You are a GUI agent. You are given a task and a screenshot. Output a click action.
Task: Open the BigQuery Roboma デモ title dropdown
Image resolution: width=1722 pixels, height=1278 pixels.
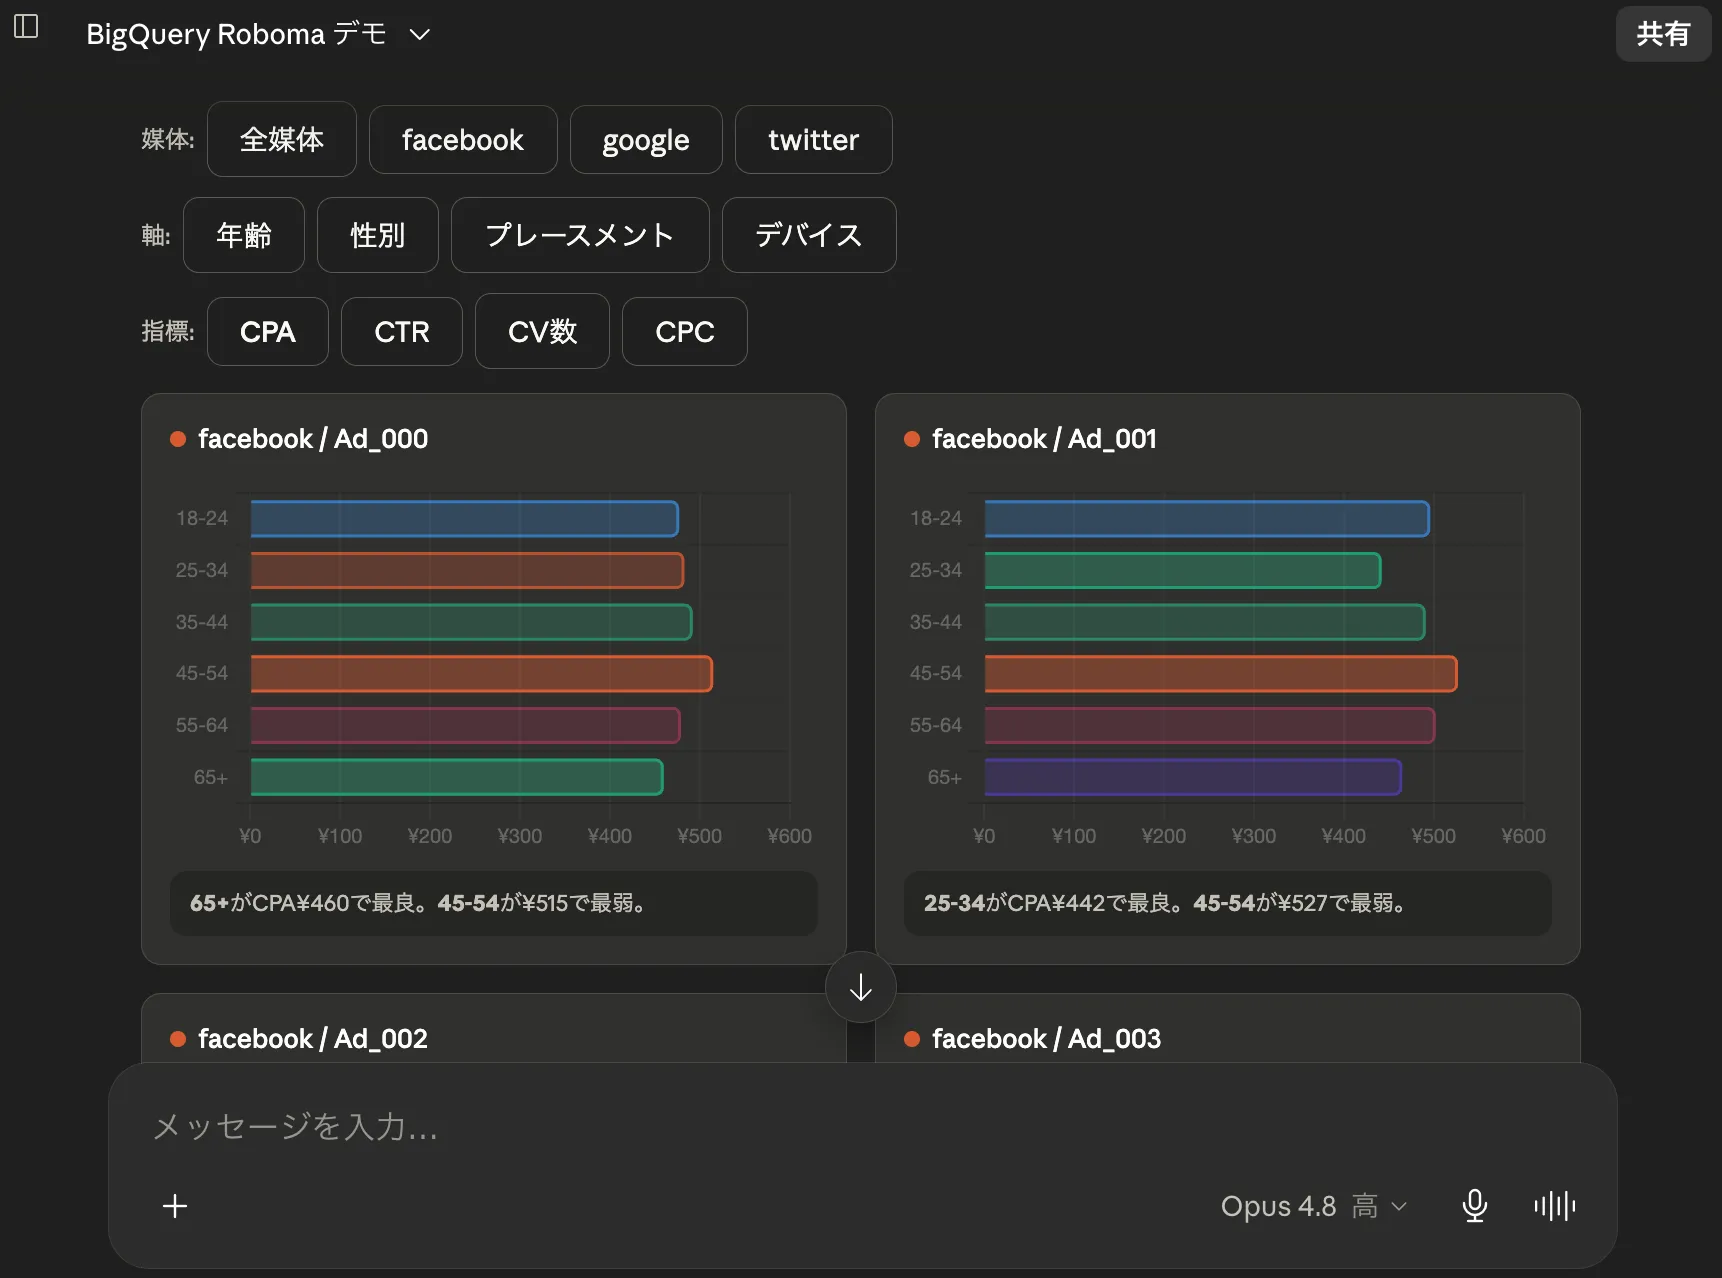pyautogui.click(x=258, y=34)
